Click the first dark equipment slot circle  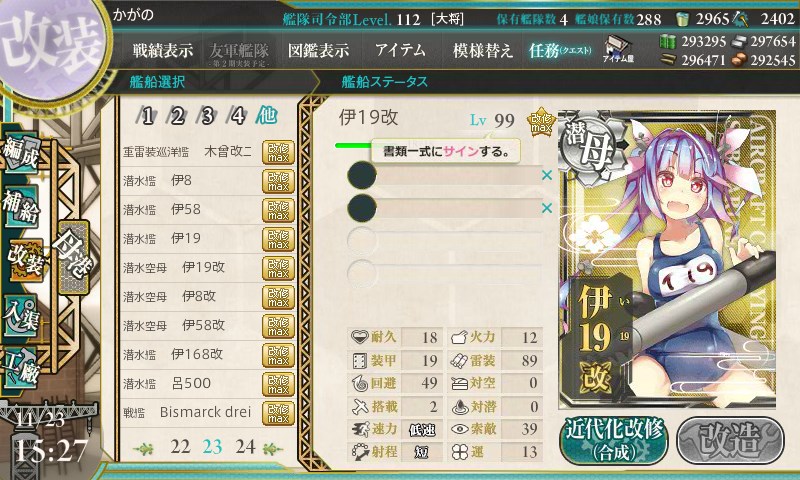pyautogui.click(x=362, y=175)
